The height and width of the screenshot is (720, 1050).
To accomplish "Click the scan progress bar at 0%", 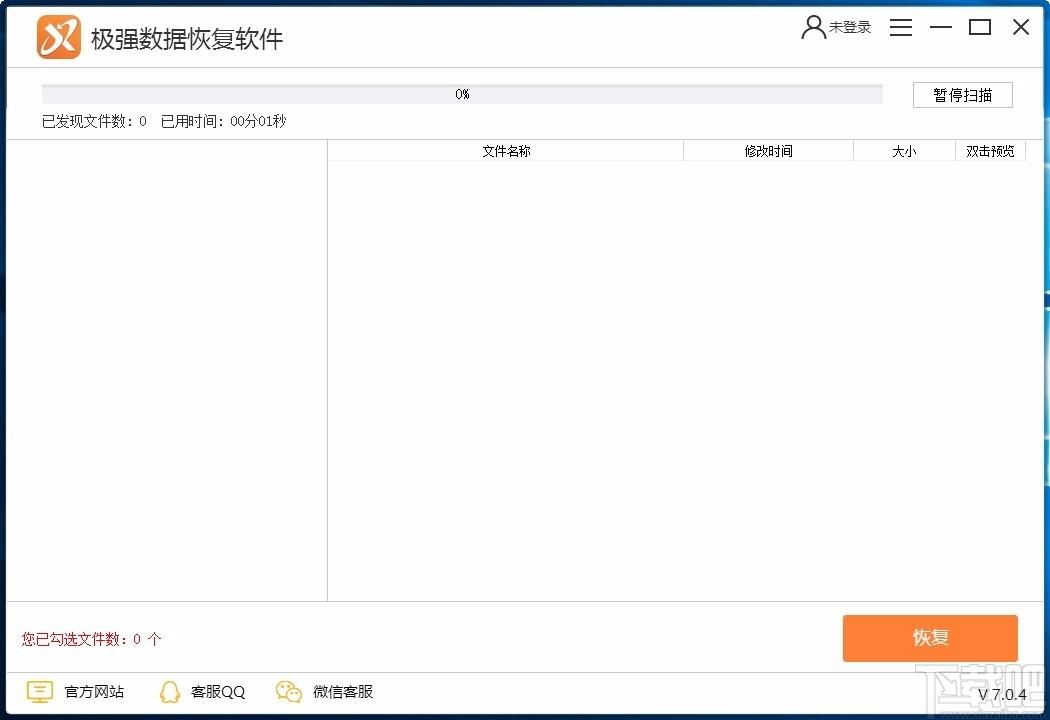I will pyautogui.click(x=462, y=94).
